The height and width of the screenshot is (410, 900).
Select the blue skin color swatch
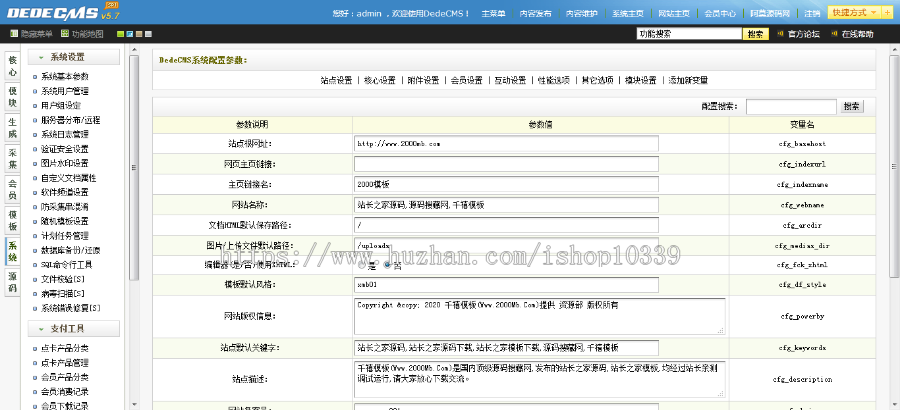click(130, 34)
